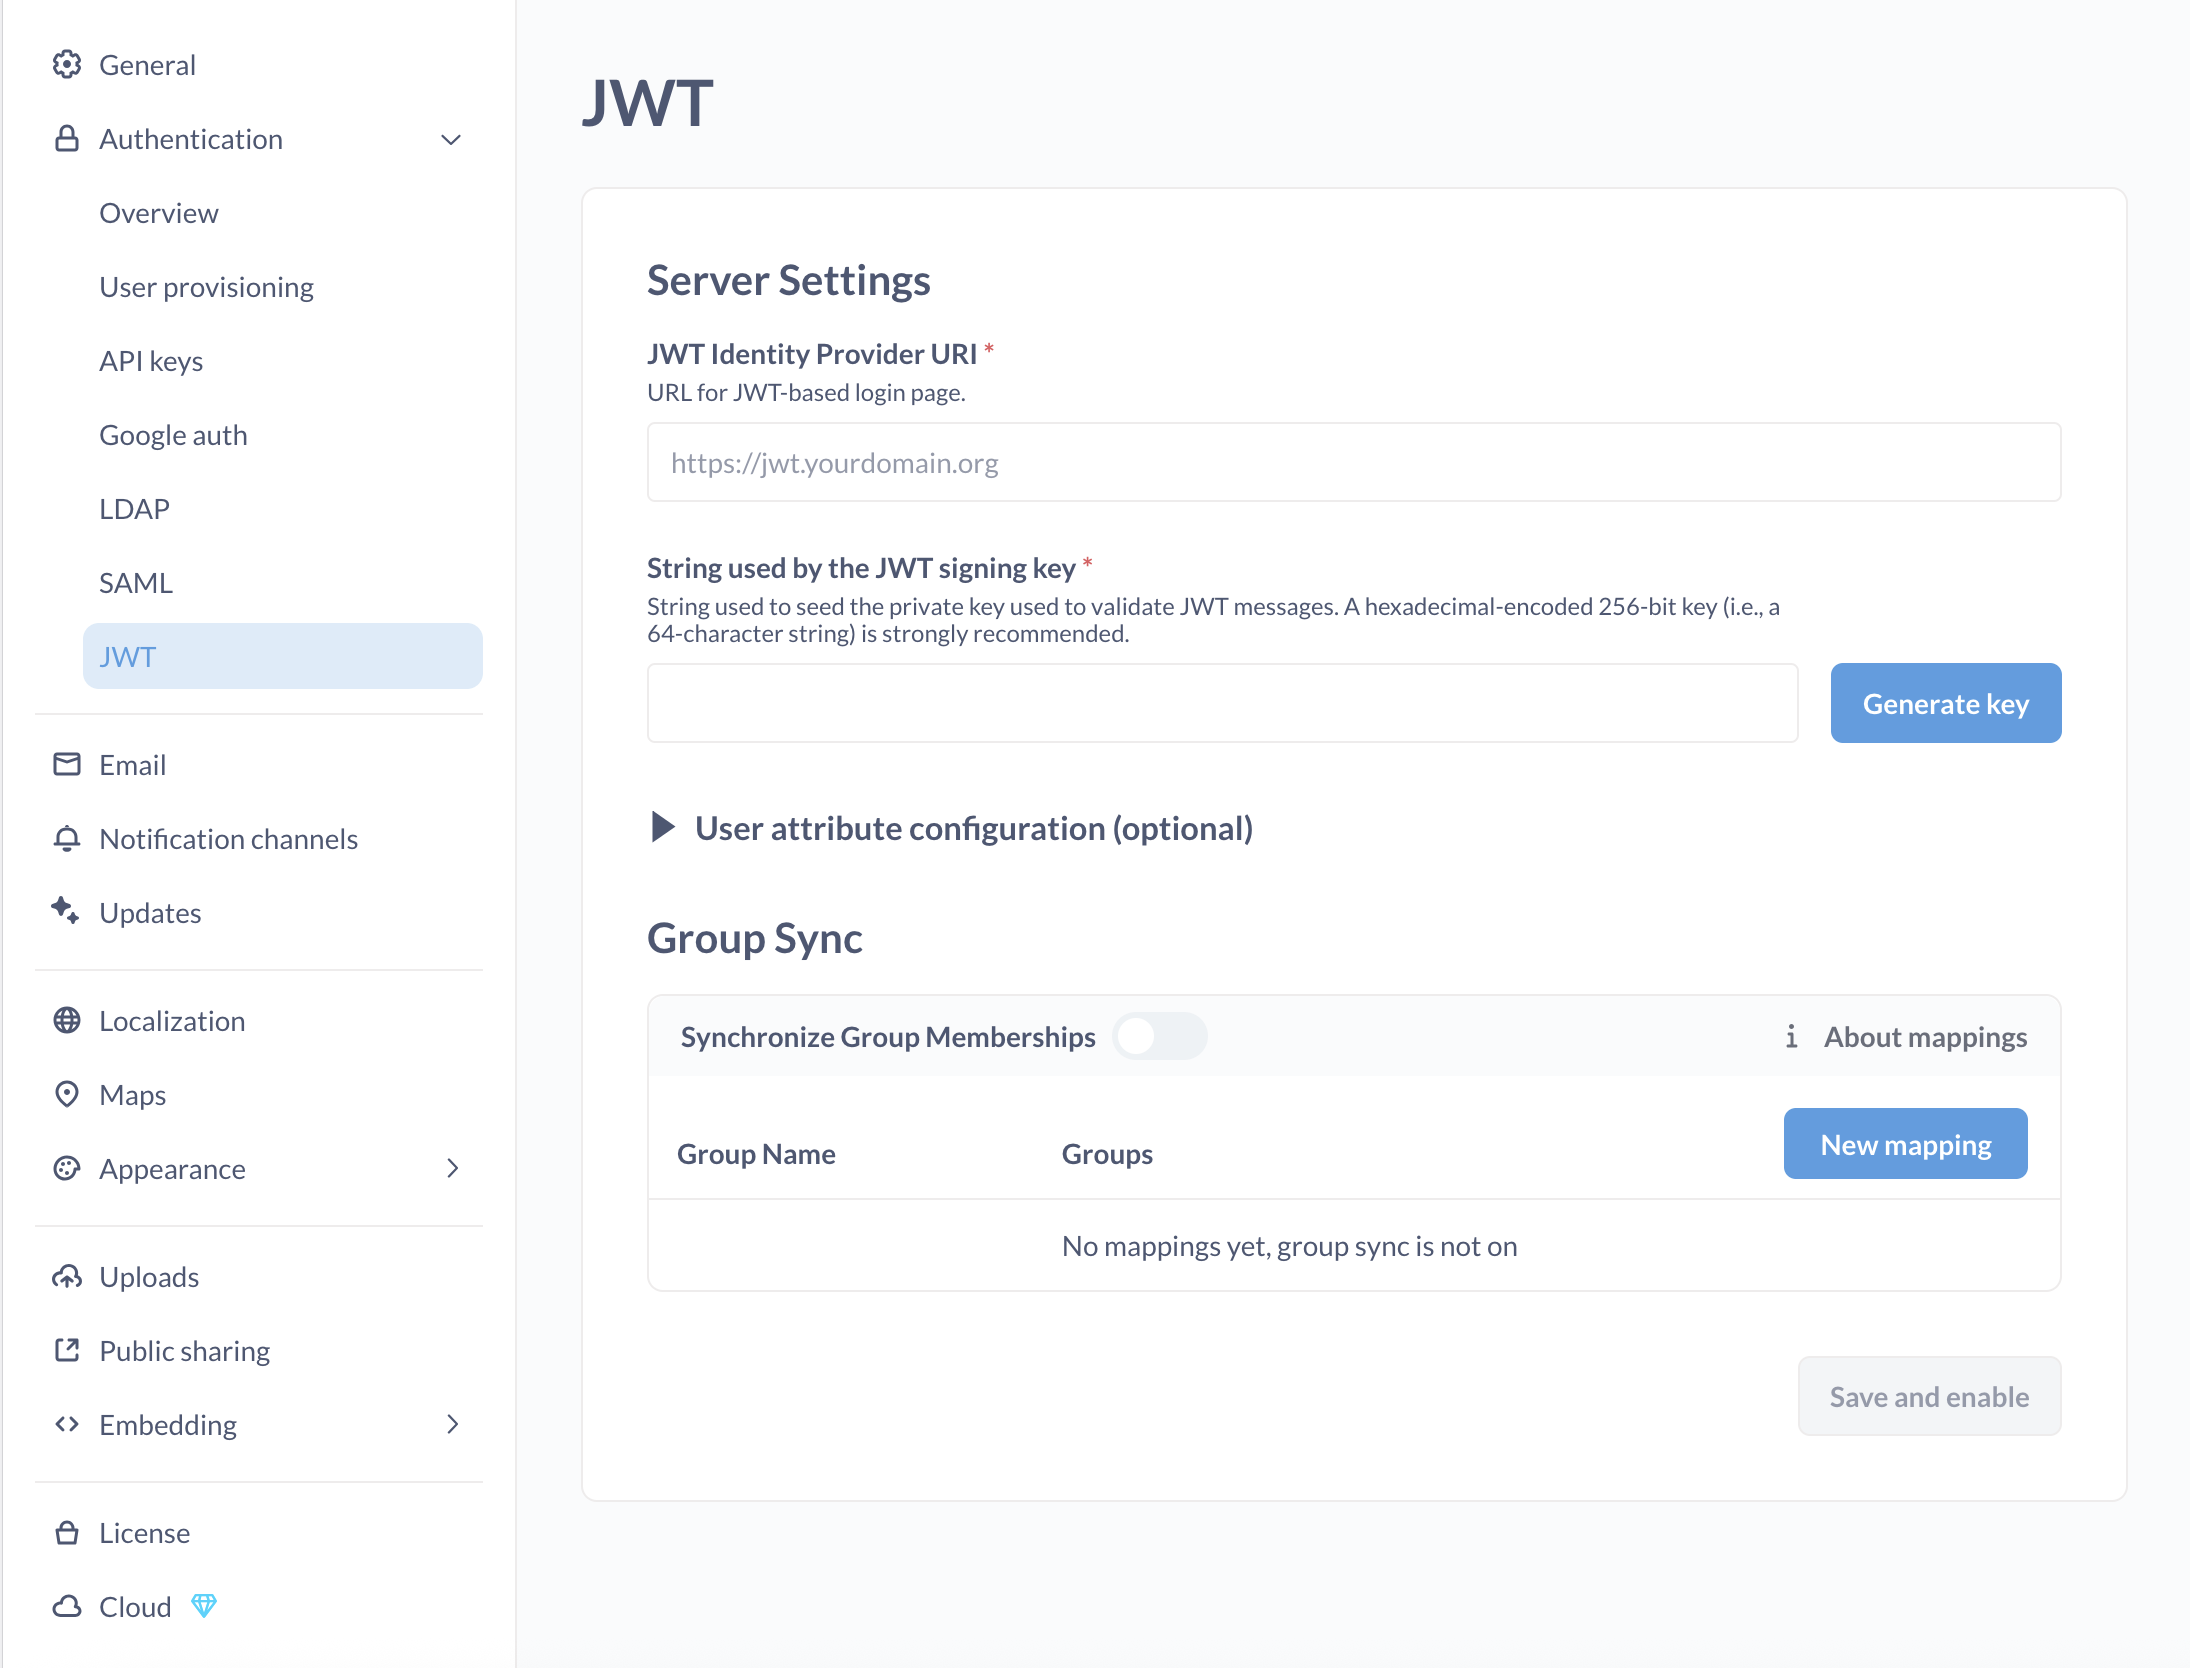This screenshot has height=1668, width=2190.
Task: Click the General settings gear icon
Action: (67, 64)
